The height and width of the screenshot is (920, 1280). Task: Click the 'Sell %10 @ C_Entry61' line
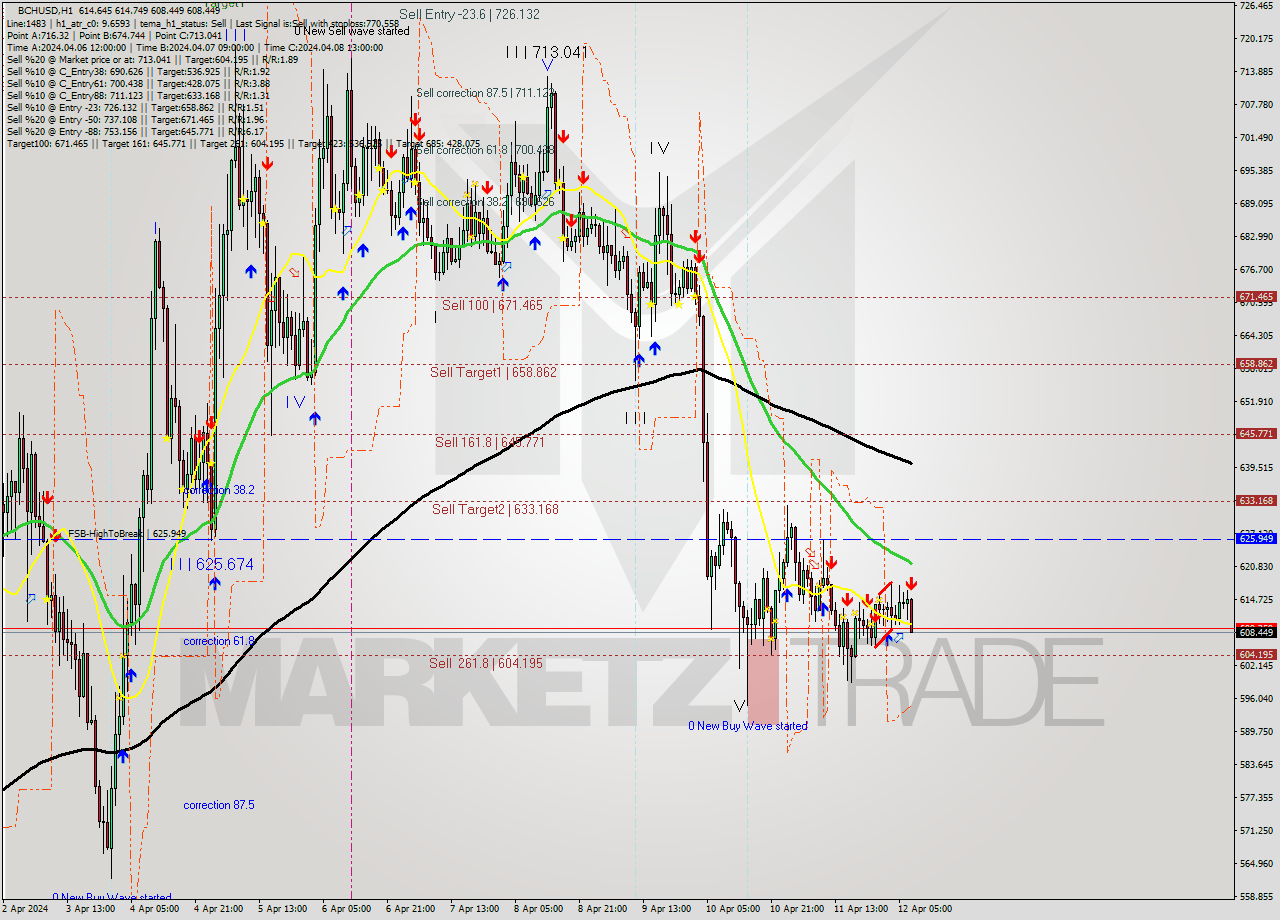coord(138,84)
